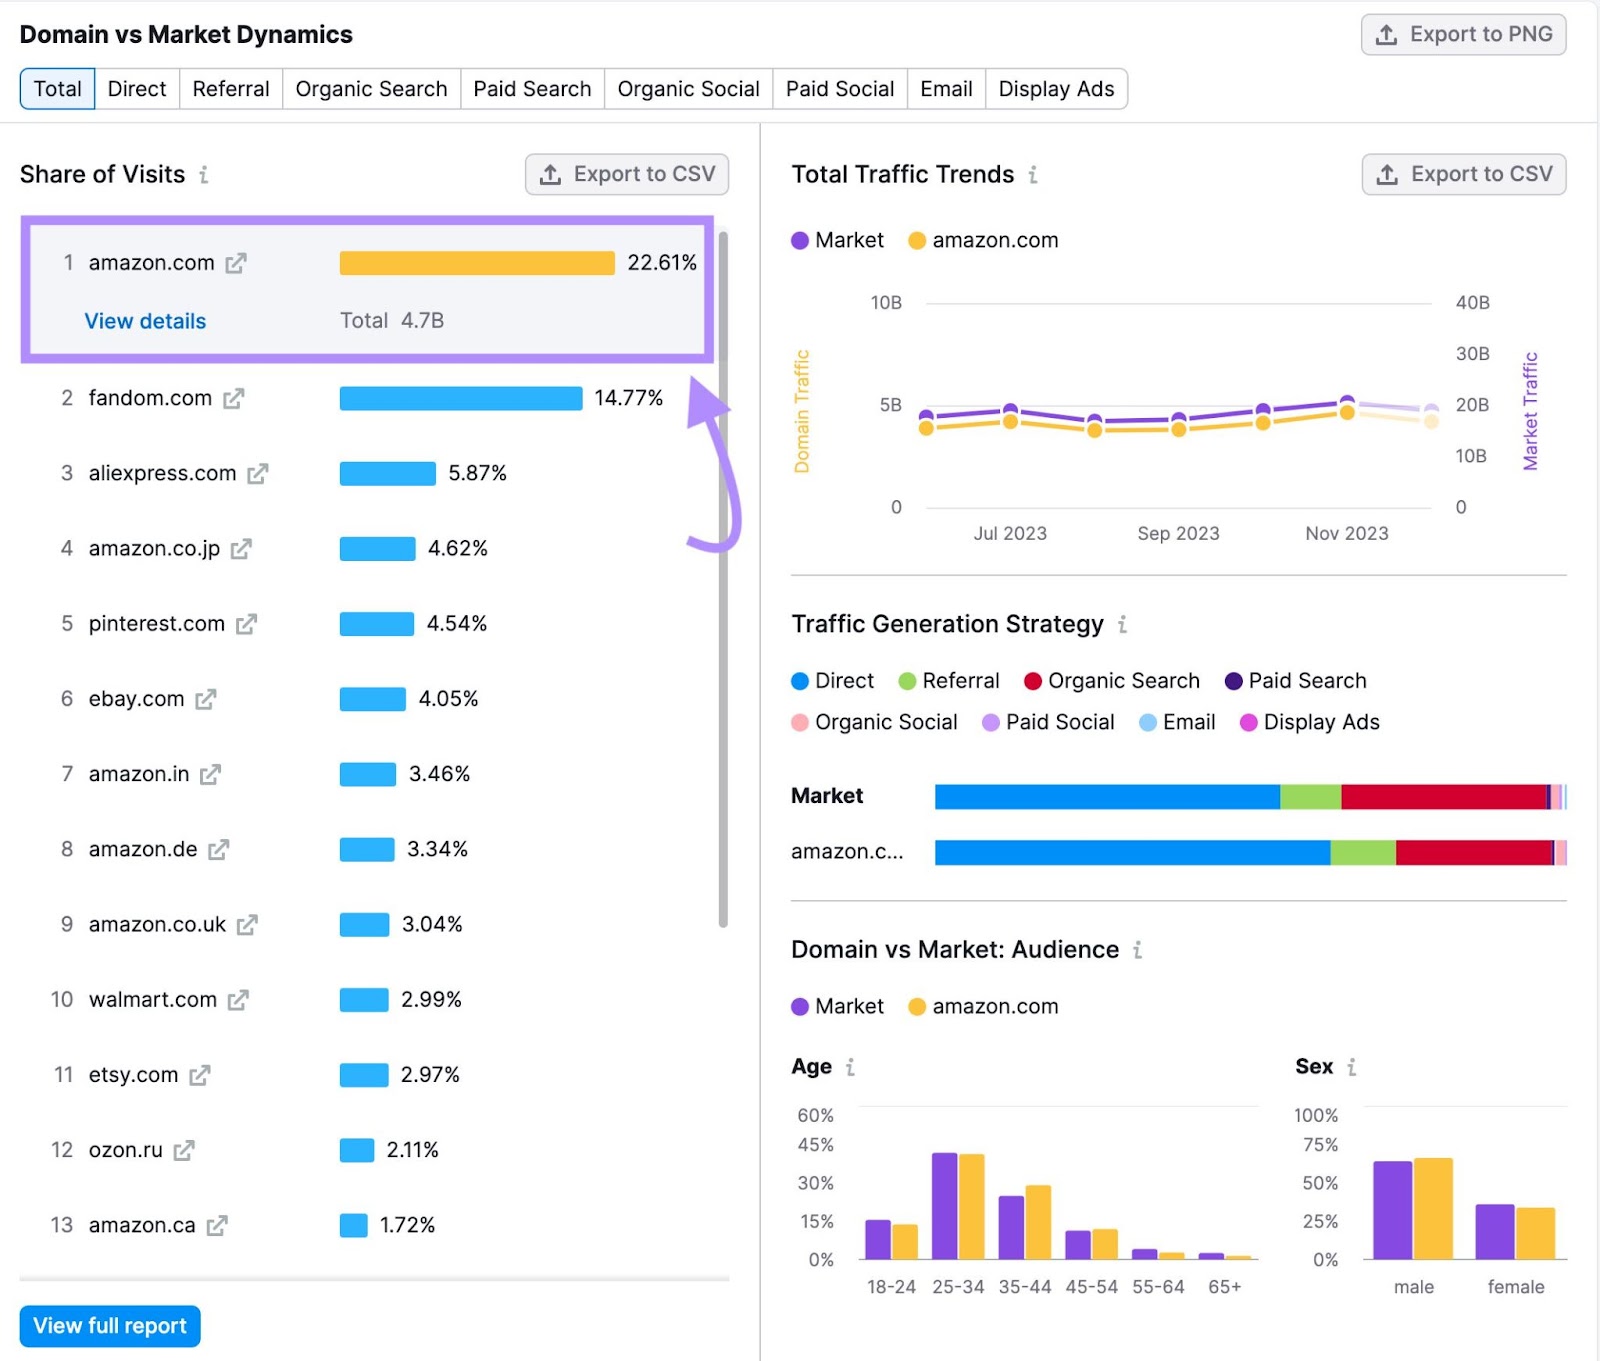Viewport: 1600px width, 1361px height.
Task: Click info icon next to Share of Visits
Action: [204, 175]
